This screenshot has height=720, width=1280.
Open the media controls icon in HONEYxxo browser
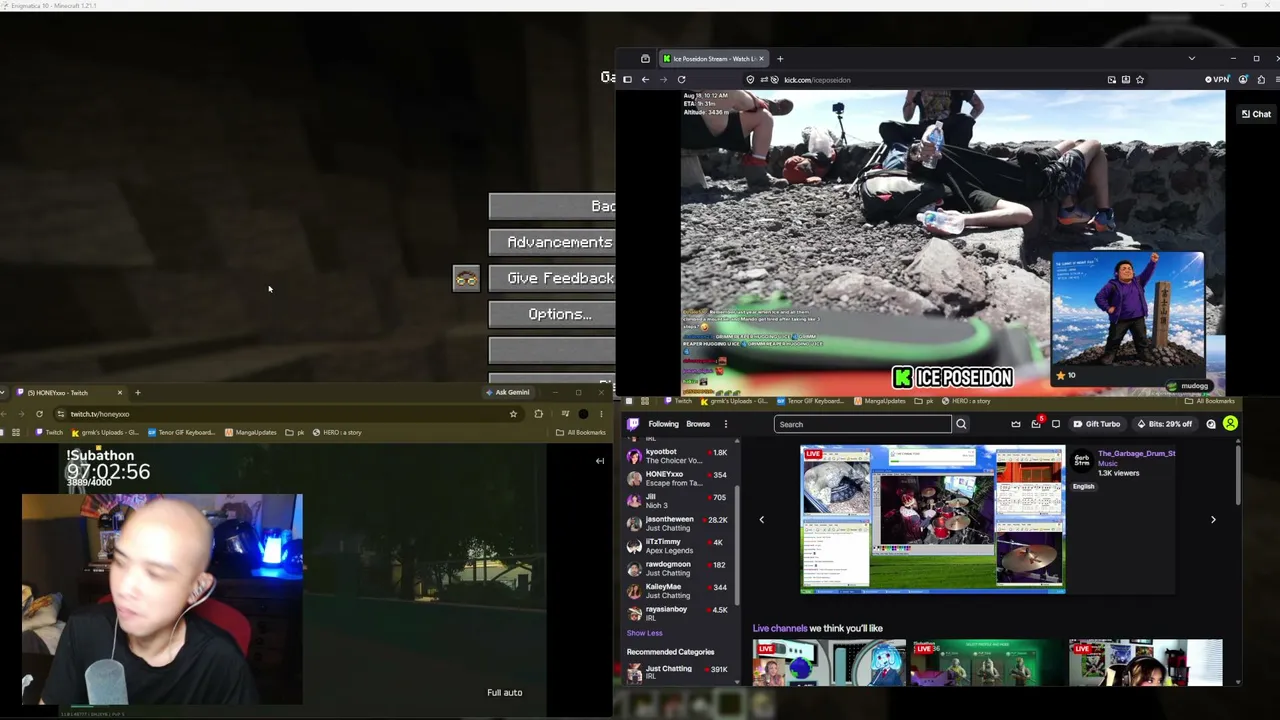click(565, 414)
